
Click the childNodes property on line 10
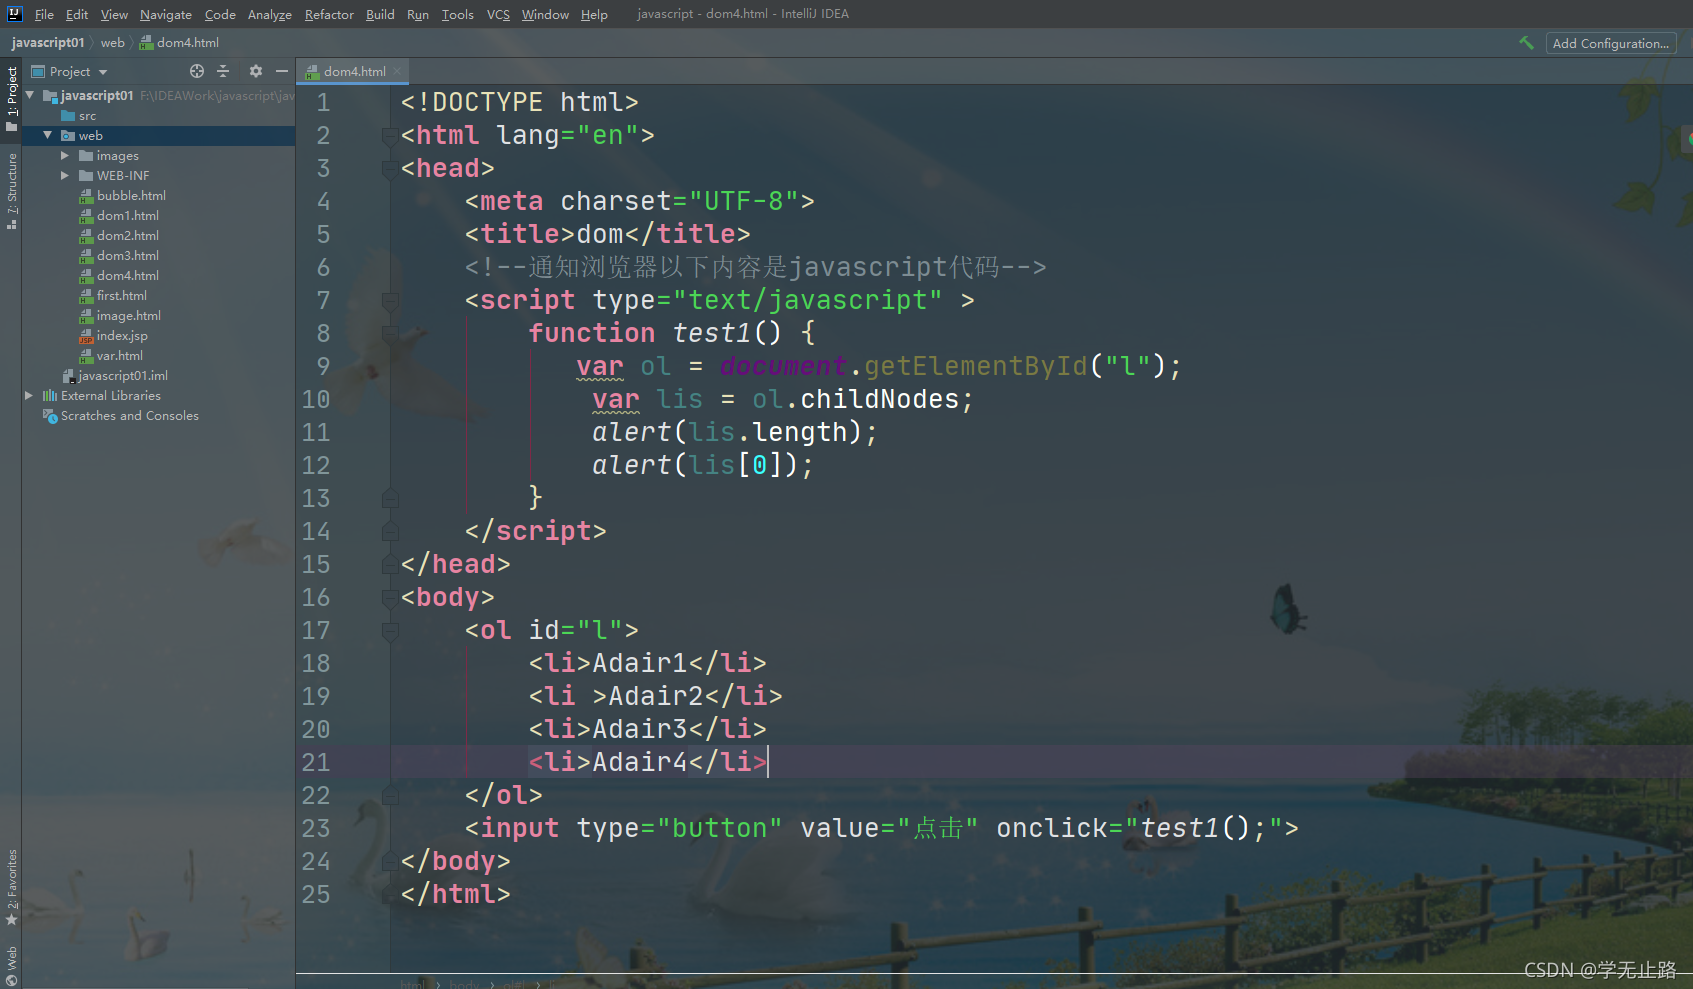point(880,399)
